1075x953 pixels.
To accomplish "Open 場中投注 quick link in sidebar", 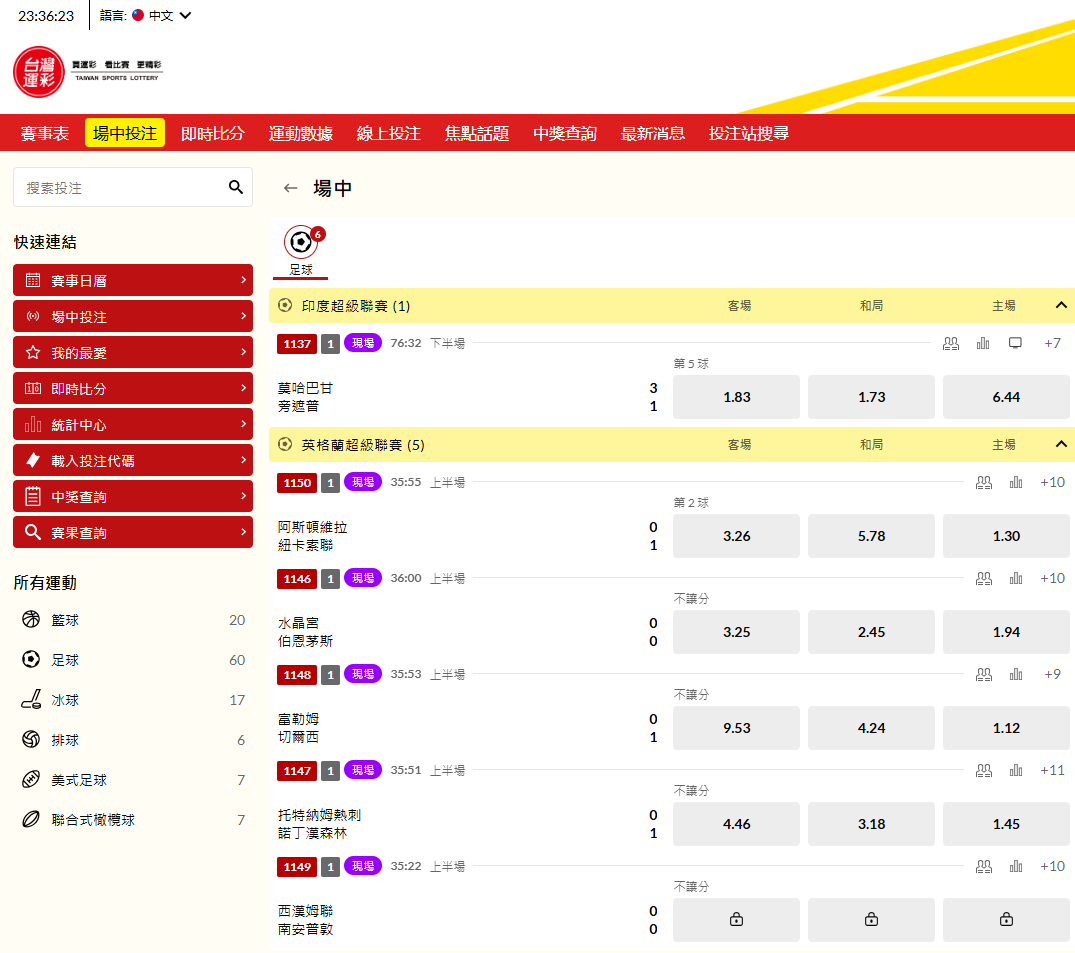I will [x=133, y=316].
